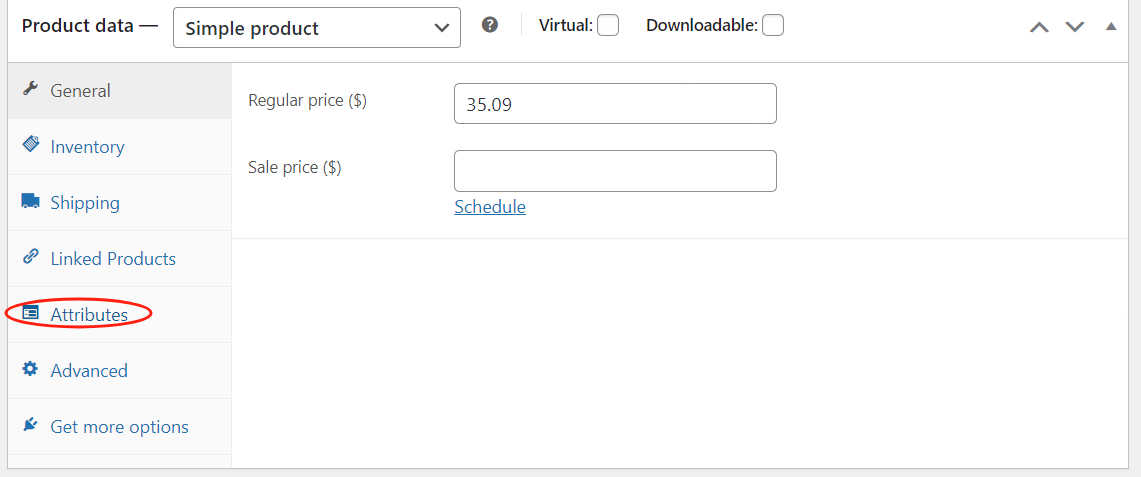Focus the Sale price input field
This screenshot has height=477, width=1141.
point(615,171)
